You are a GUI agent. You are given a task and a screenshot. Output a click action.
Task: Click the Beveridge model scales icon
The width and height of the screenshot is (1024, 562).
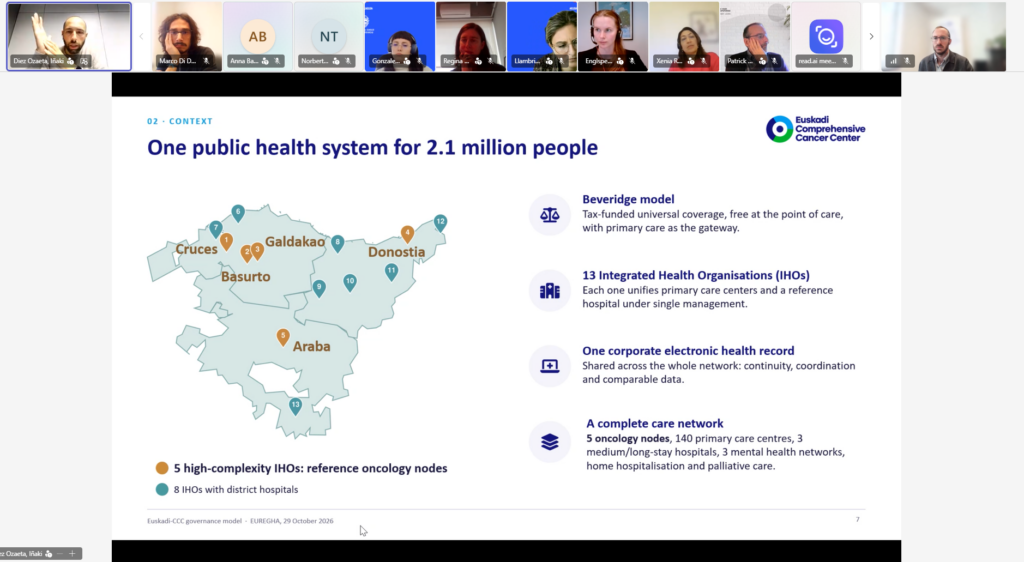click(549, 214)
